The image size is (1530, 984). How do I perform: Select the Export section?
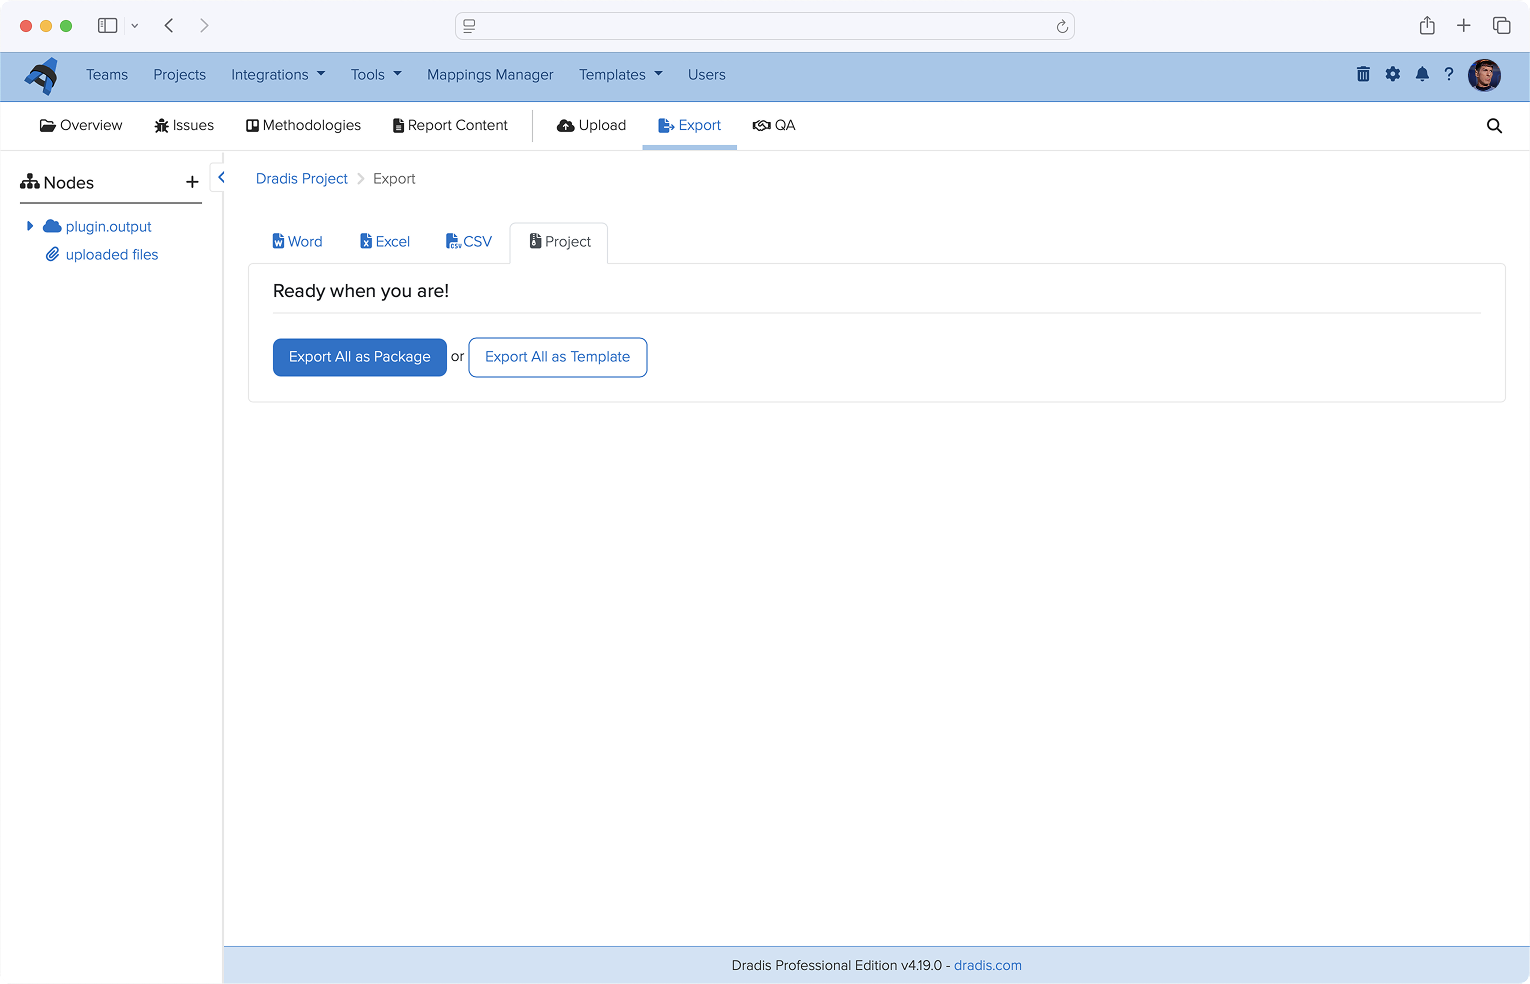689,126
